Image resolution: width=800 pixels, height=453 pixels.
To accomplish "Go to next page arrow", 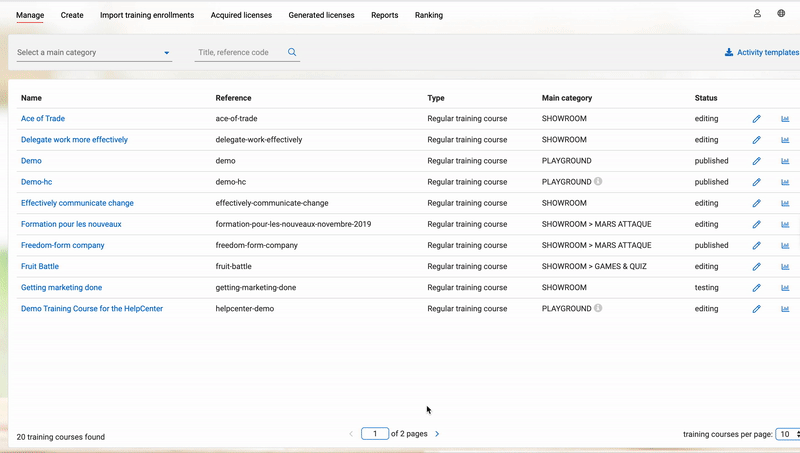I will click(437, 434).
